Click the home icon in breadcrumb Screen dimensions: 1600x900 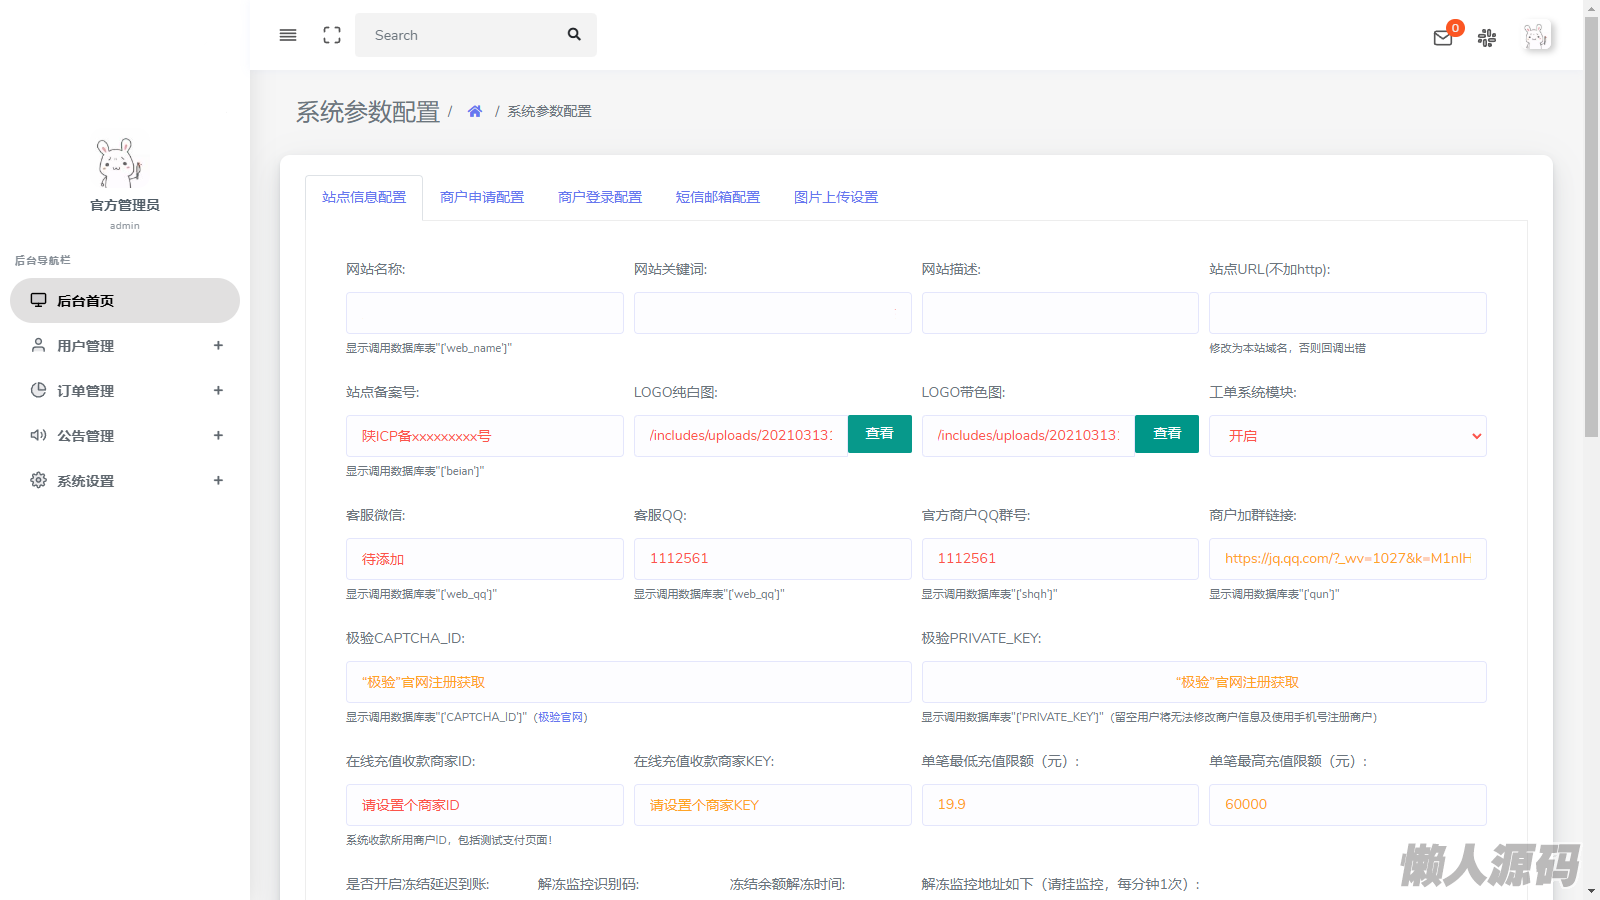475,111
